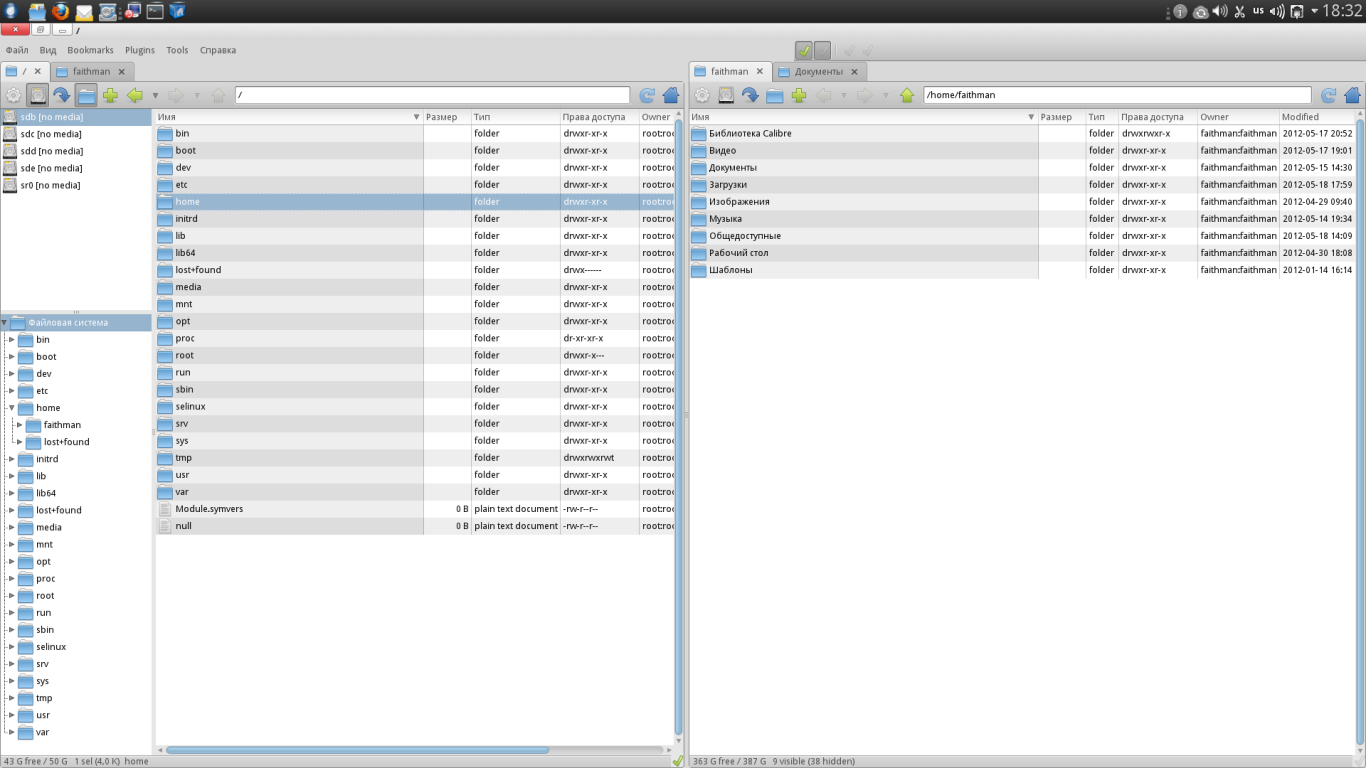The image size is (1366, 768).
Task: Toggle the devices list button in left pane
Action: pos(38,95)
